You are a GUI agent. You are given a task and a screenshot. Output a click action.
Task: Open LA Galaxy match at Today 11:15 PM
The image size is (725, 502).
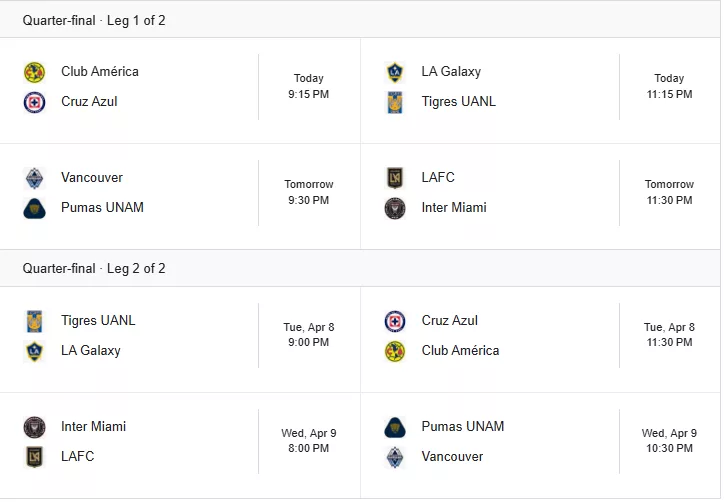coord(541,91)
